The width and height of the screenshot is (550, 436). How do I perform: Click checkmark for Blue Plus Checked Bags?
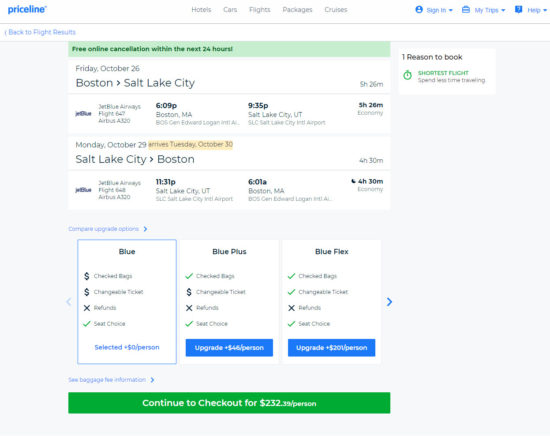point(189,276)
